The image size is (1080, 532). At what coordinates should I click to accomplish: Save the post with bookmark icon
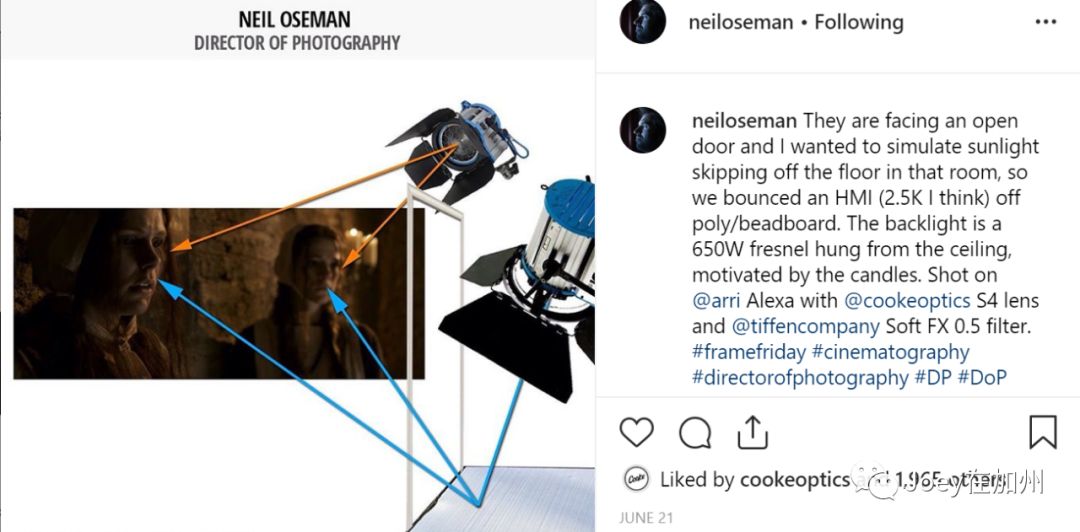(x=1043, y=432)
